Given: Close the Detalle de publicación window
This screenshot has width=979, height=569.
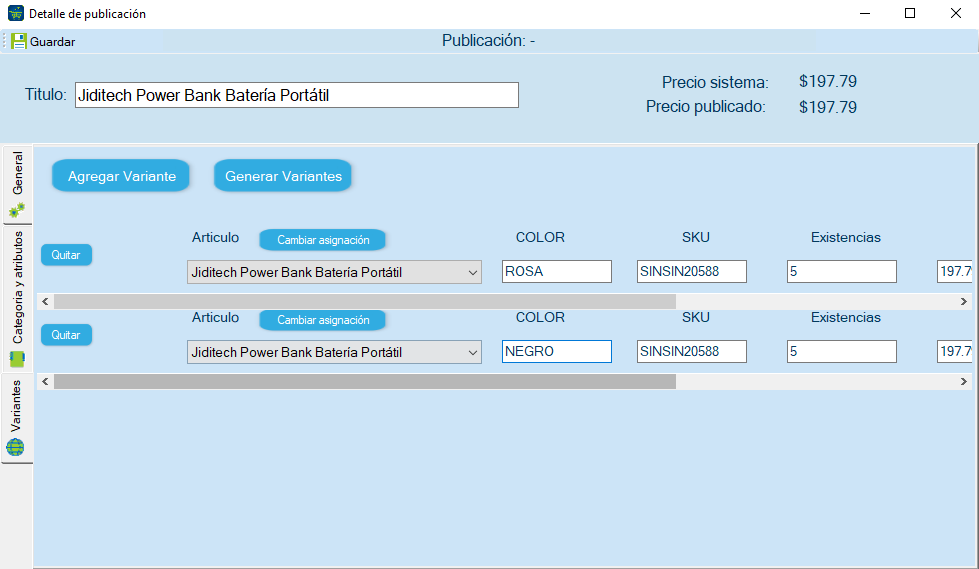Looking at the screenshot, I should tap(956, 13).
